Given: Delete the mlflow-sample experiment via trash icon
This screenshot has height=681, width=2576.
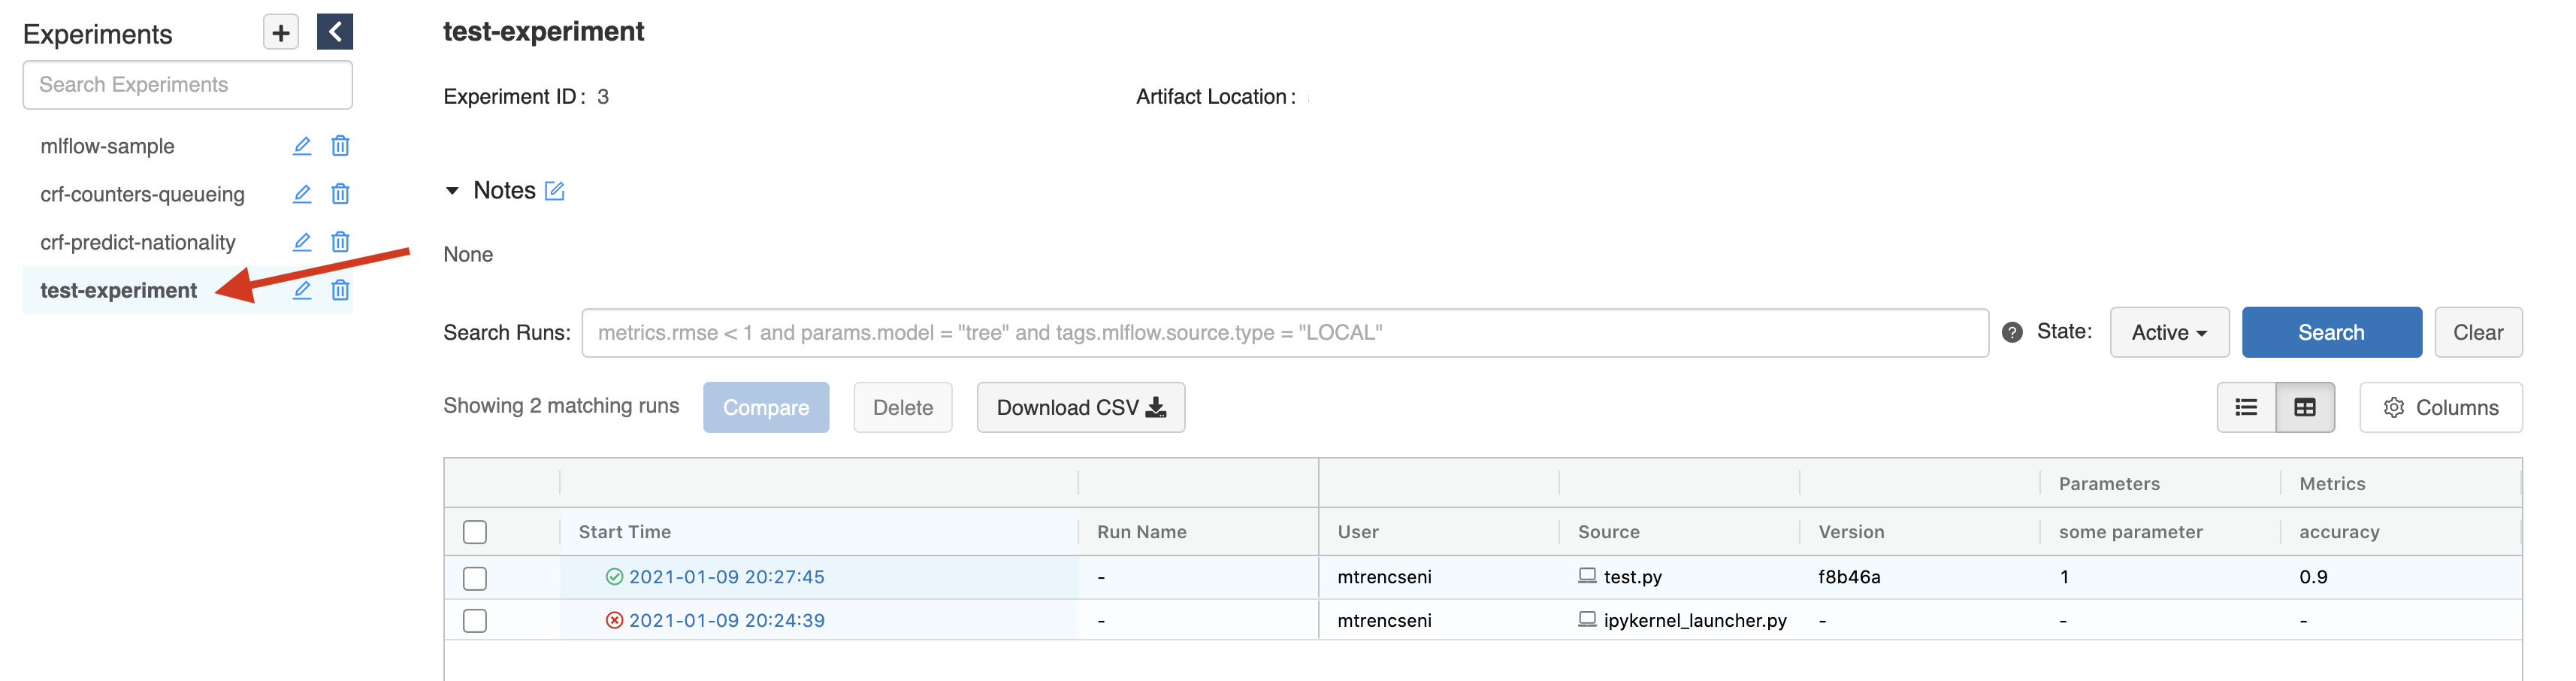Looking at the screenshot, I should pyautogui.click(x=340, y=146).
